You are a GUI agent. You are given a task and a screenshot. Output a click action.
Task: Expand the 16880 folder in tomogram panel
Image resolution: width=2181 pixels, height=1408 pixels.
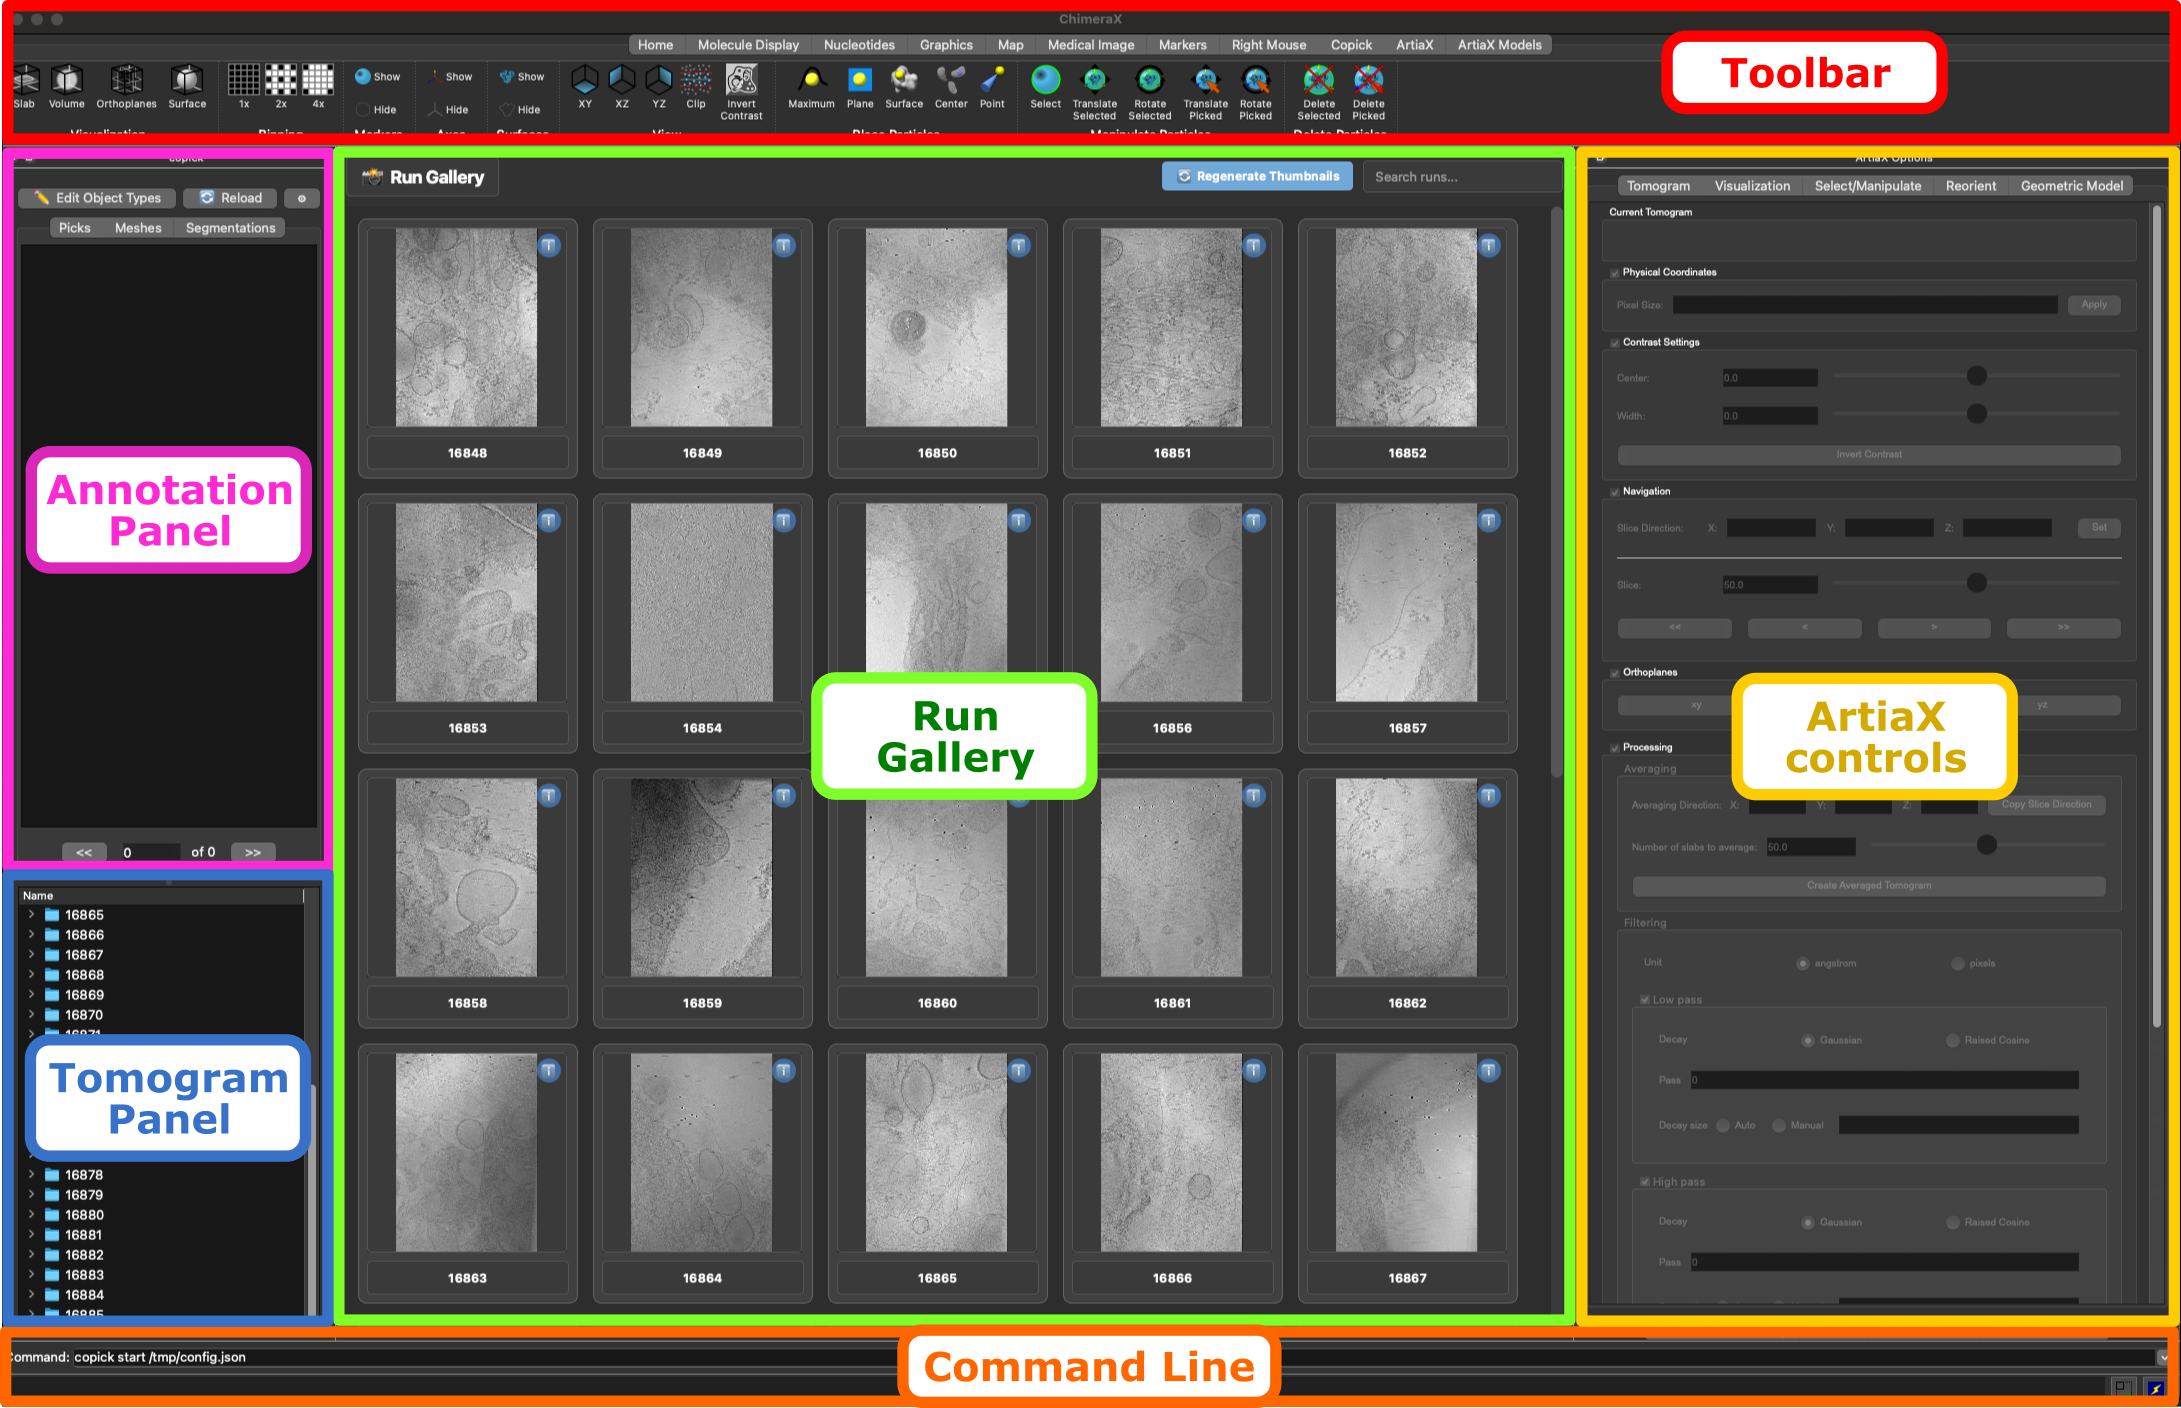pyautogui.click(x=31, y=1215)
